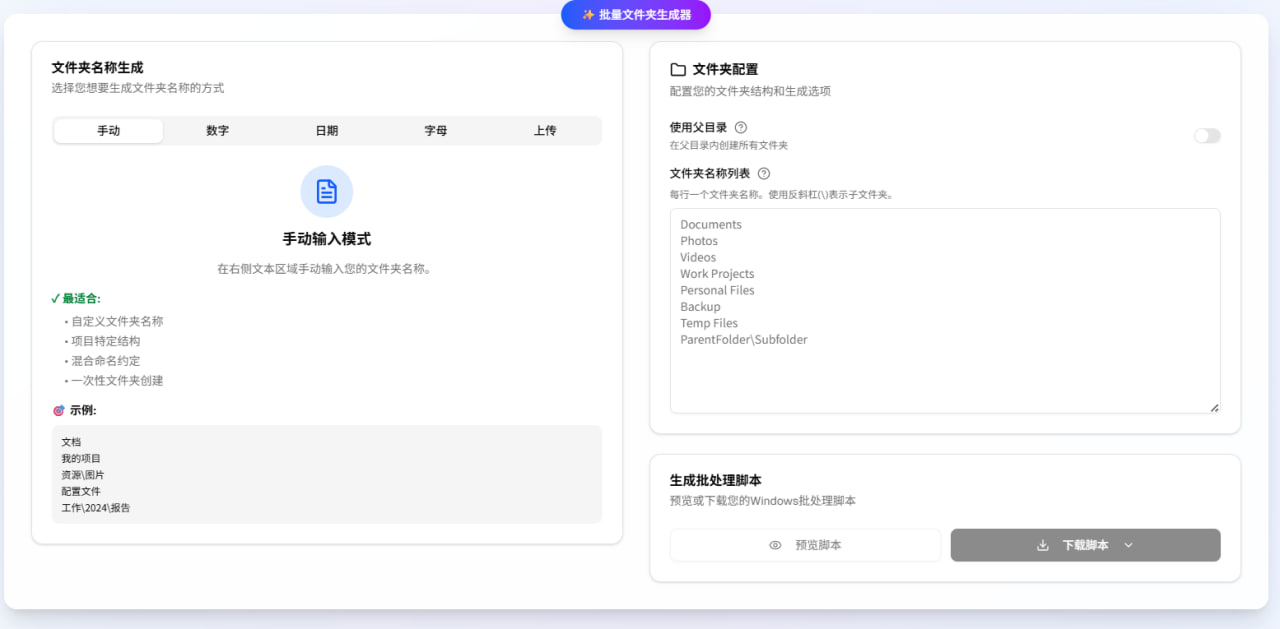Enable the 使用父目录 switch
1280x629 pixels.
(1207, 135)
